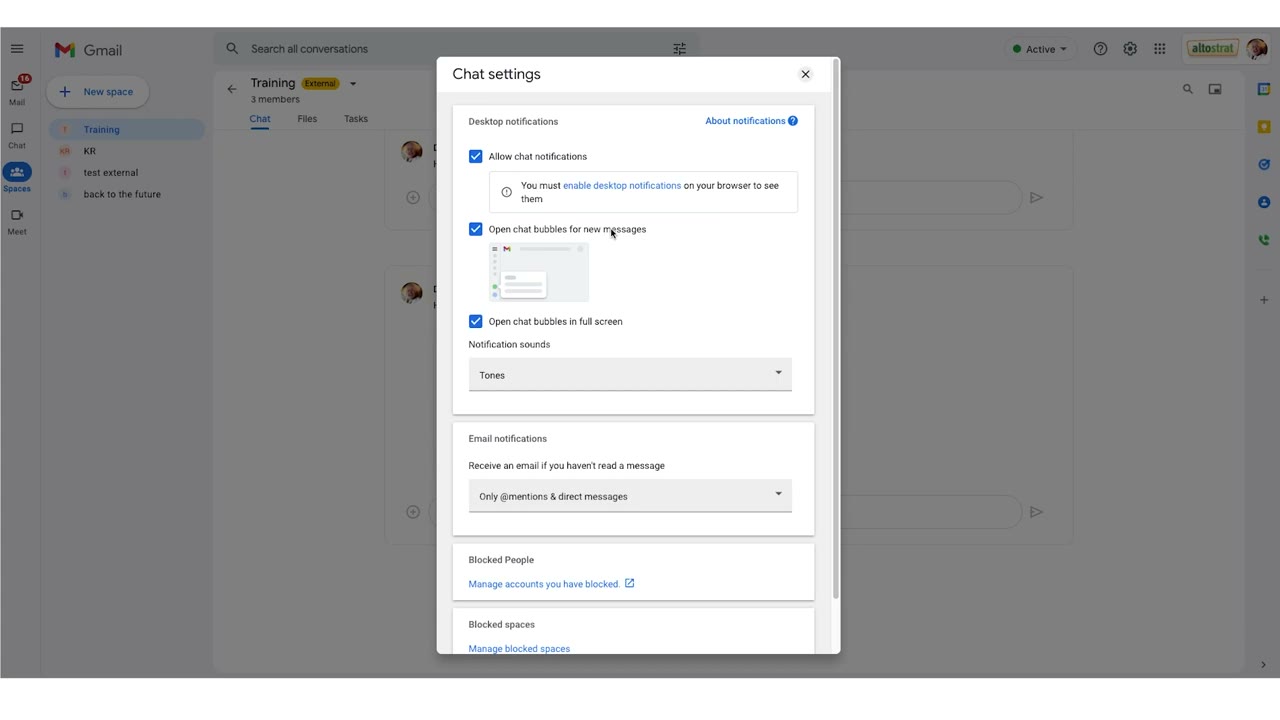1280x720 pixels.
Task: Open Manage accounts you have blocked link
Action: pos(551,584)
